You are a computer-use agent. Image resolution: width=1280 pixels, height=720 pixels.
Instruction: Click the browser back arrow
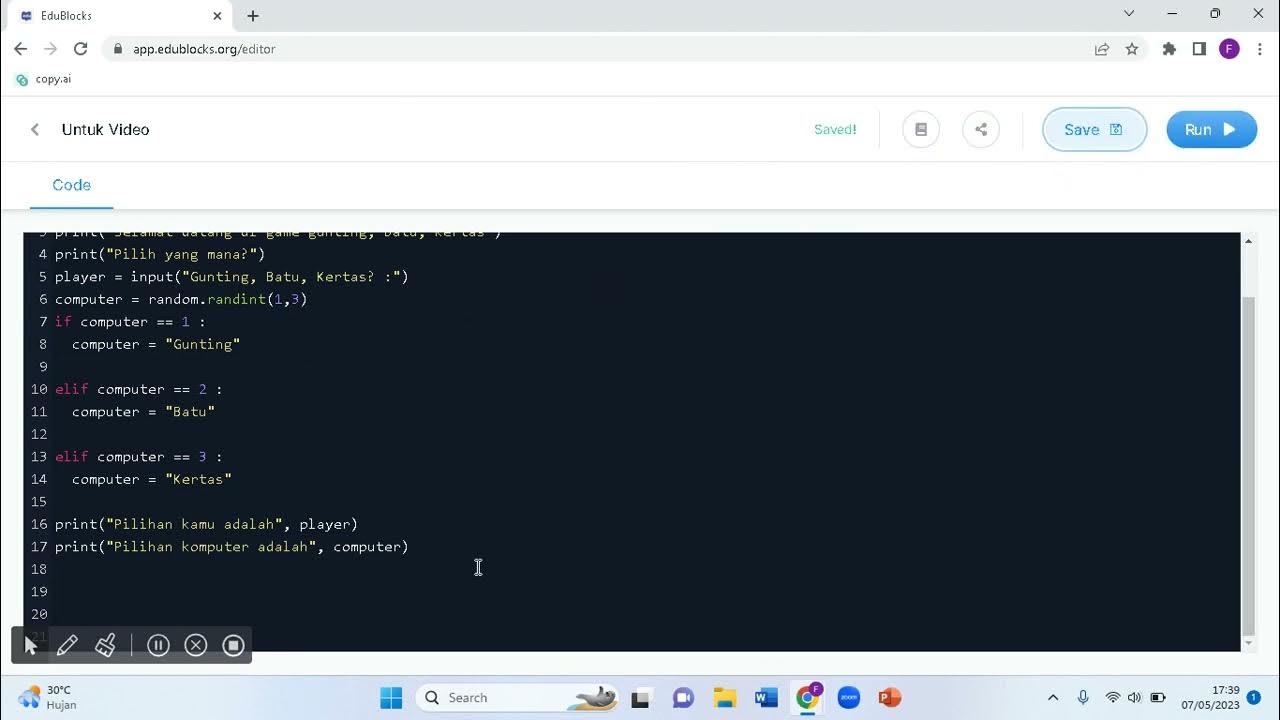20,48
